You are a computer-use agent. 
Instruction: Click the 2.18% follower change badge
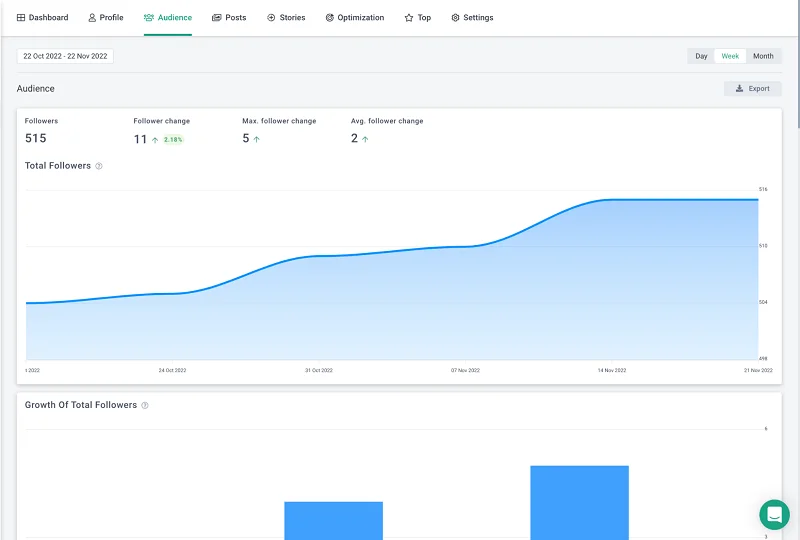[x=173, y=140]
